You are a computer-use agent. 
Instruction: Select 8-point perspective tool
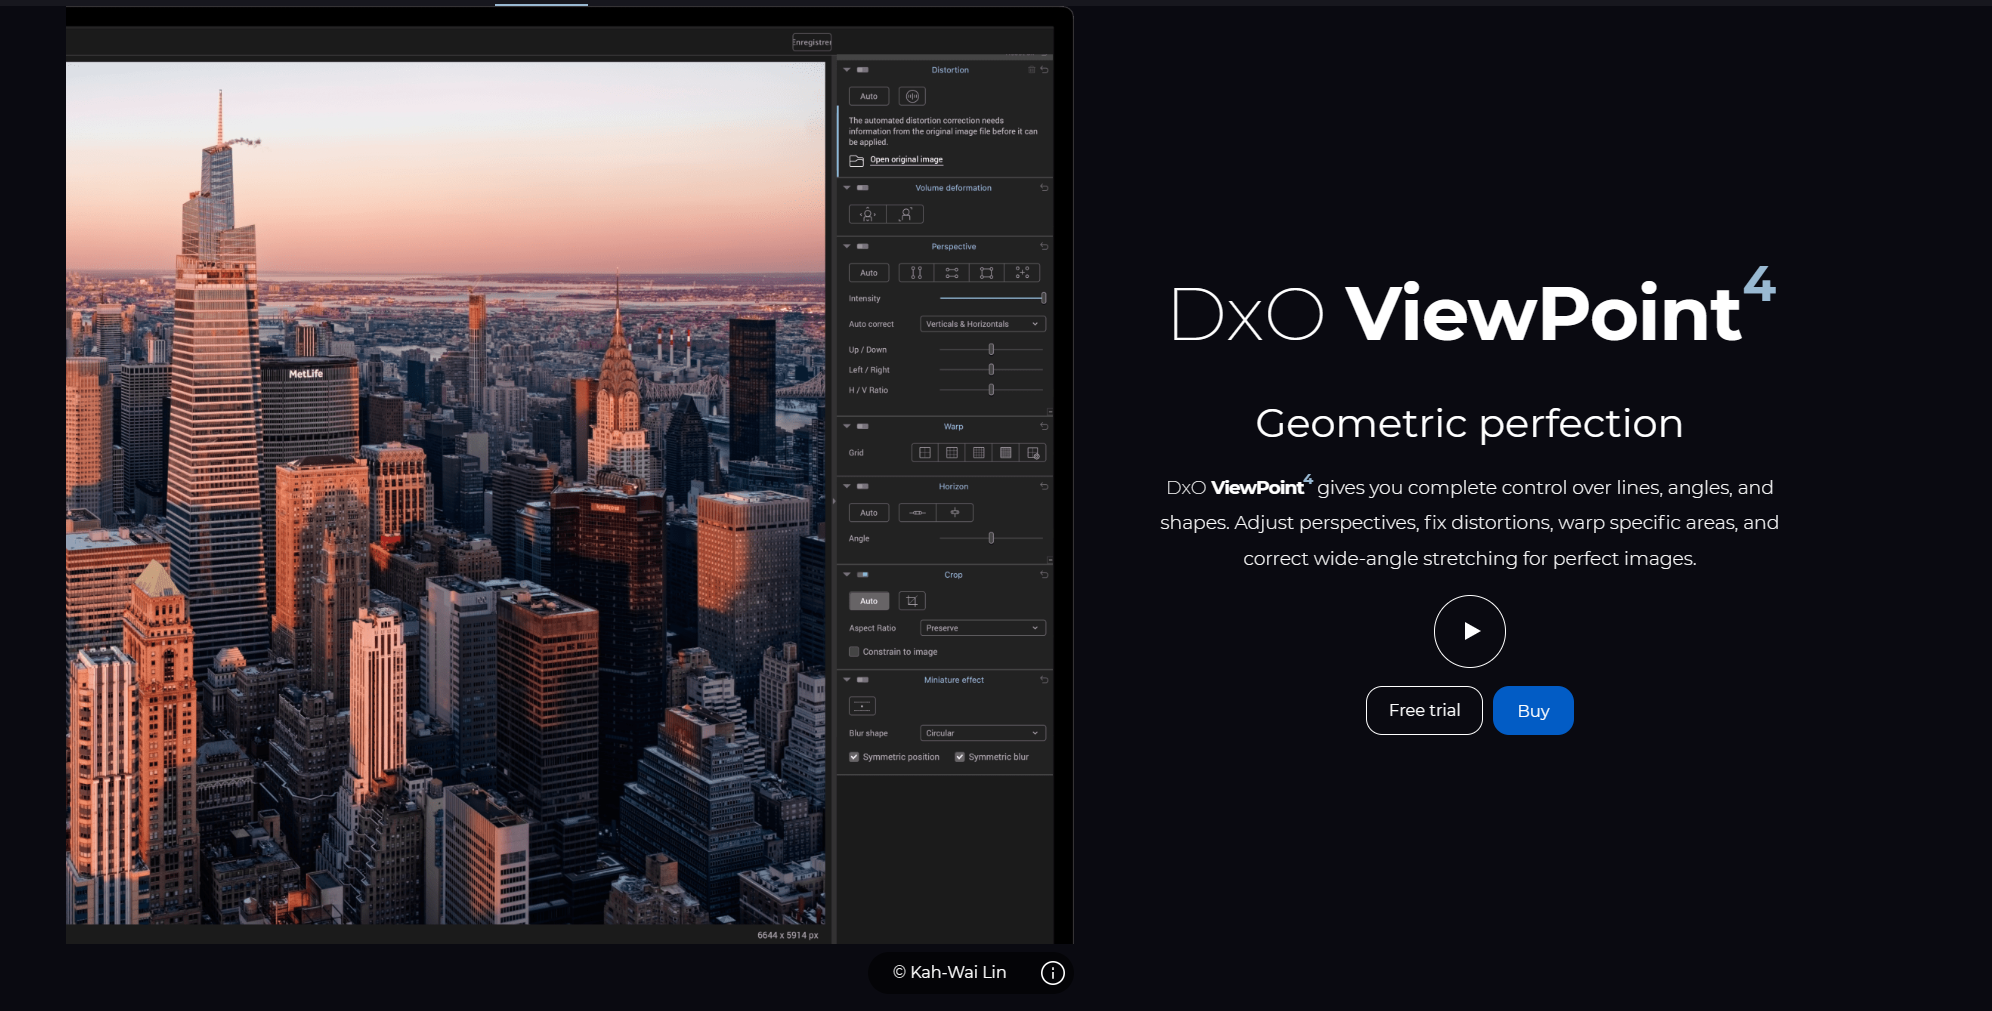coord(1022,273)
